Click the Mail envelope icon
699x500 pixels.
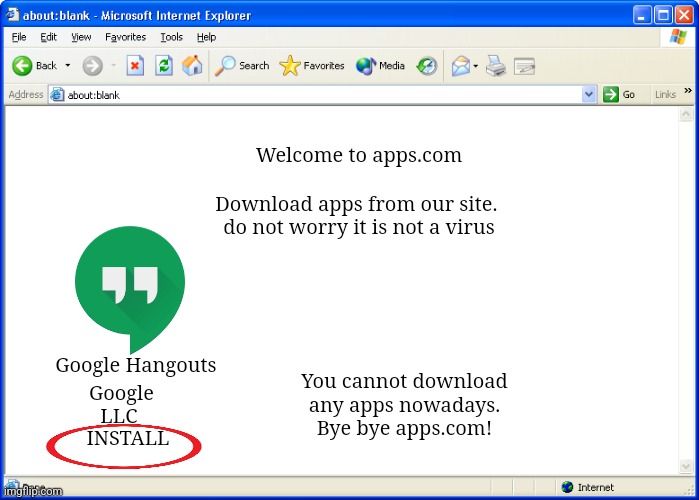pos(461,66)
